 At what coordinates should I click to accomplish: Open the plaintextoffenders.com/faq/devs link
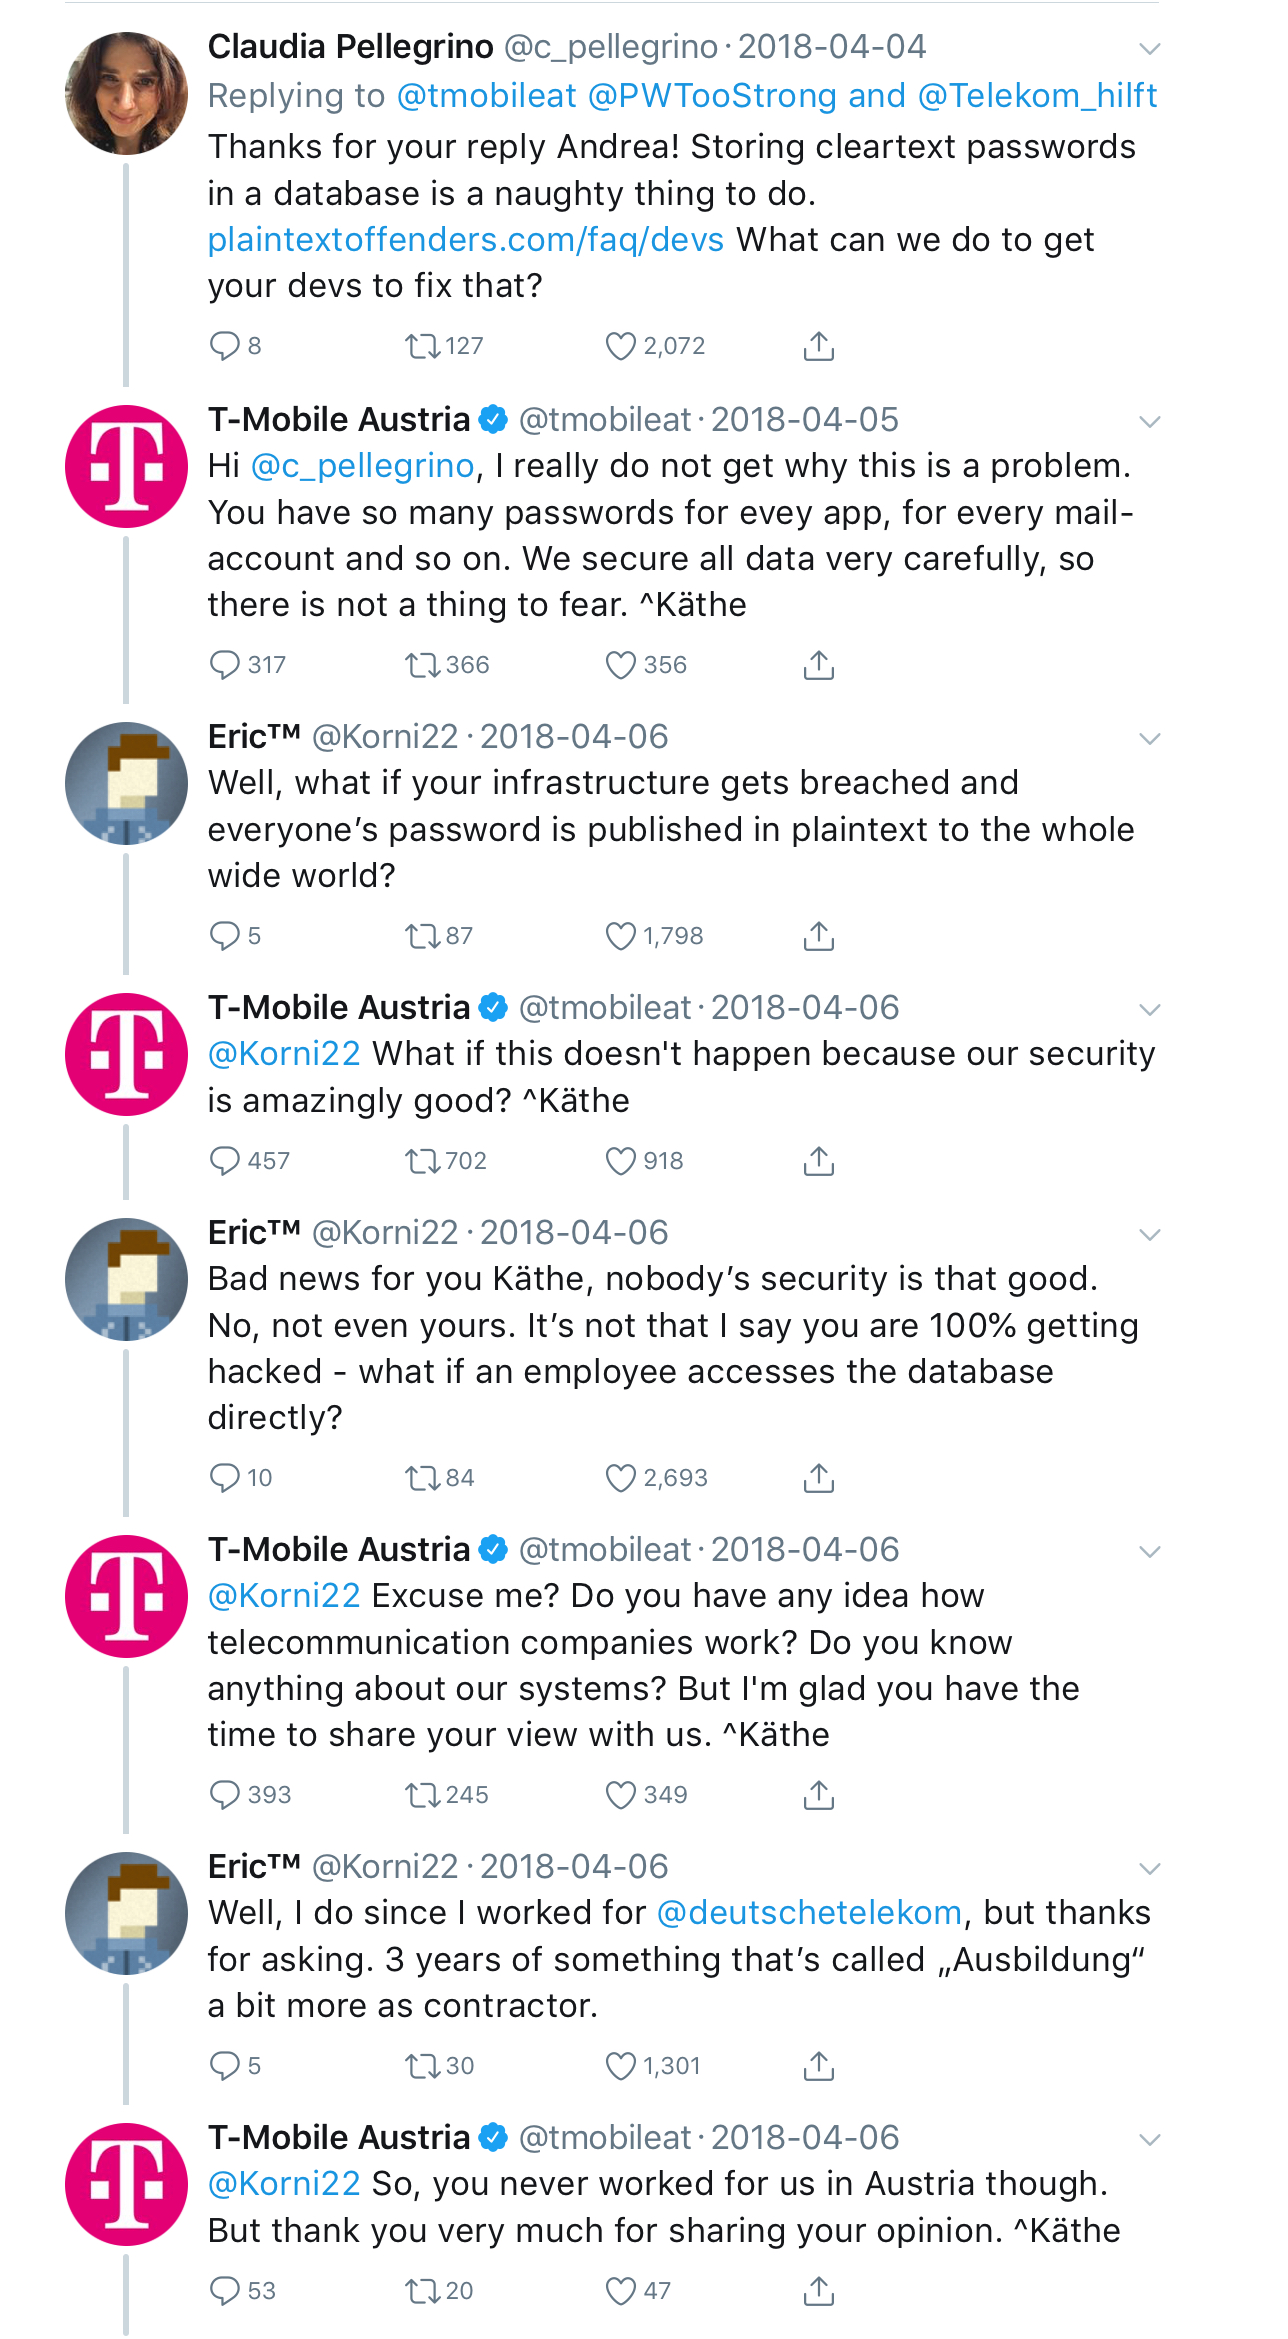(x=466, y=240)
